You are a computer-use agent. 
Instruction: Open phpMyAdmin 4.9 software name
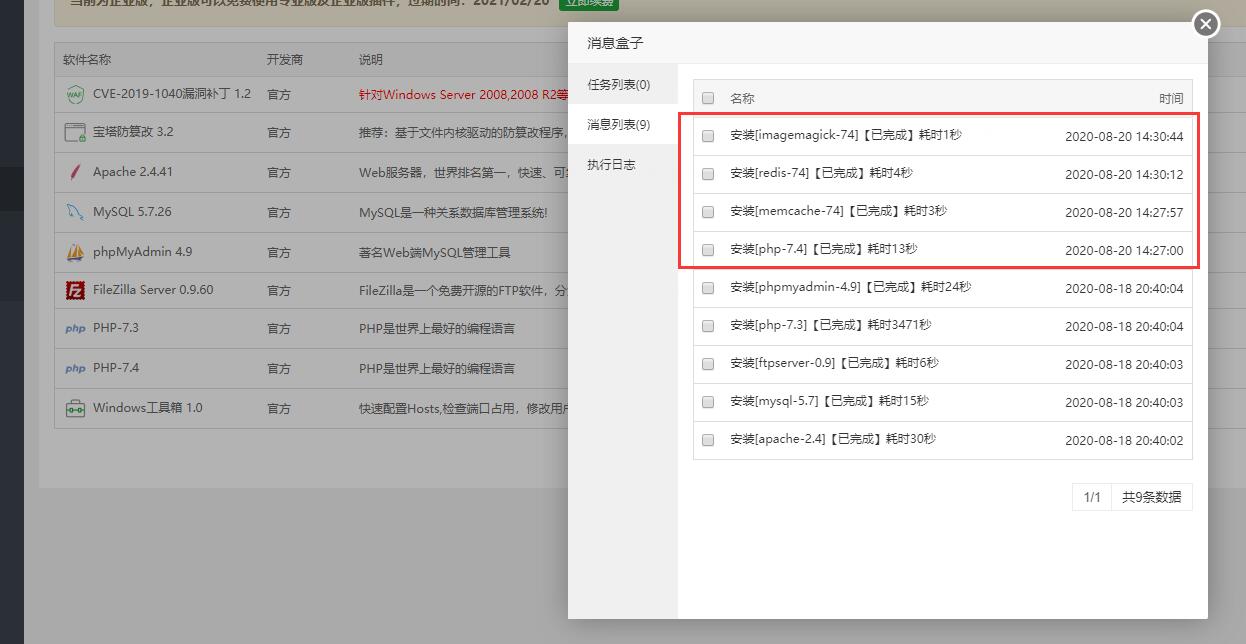pyautogui.click(x=143, y=252)
